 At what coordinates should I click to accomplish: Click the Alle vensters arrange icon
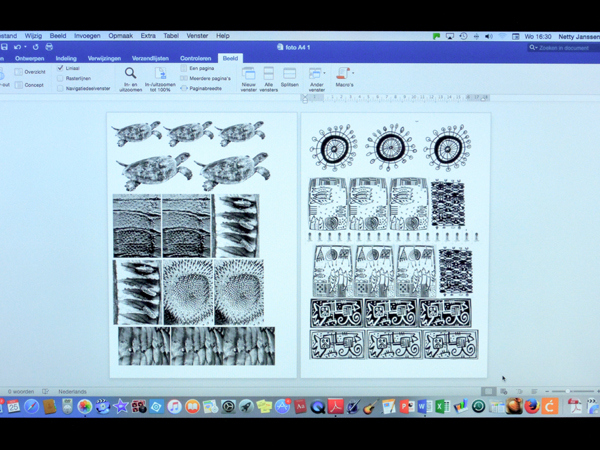coord(268,74)
